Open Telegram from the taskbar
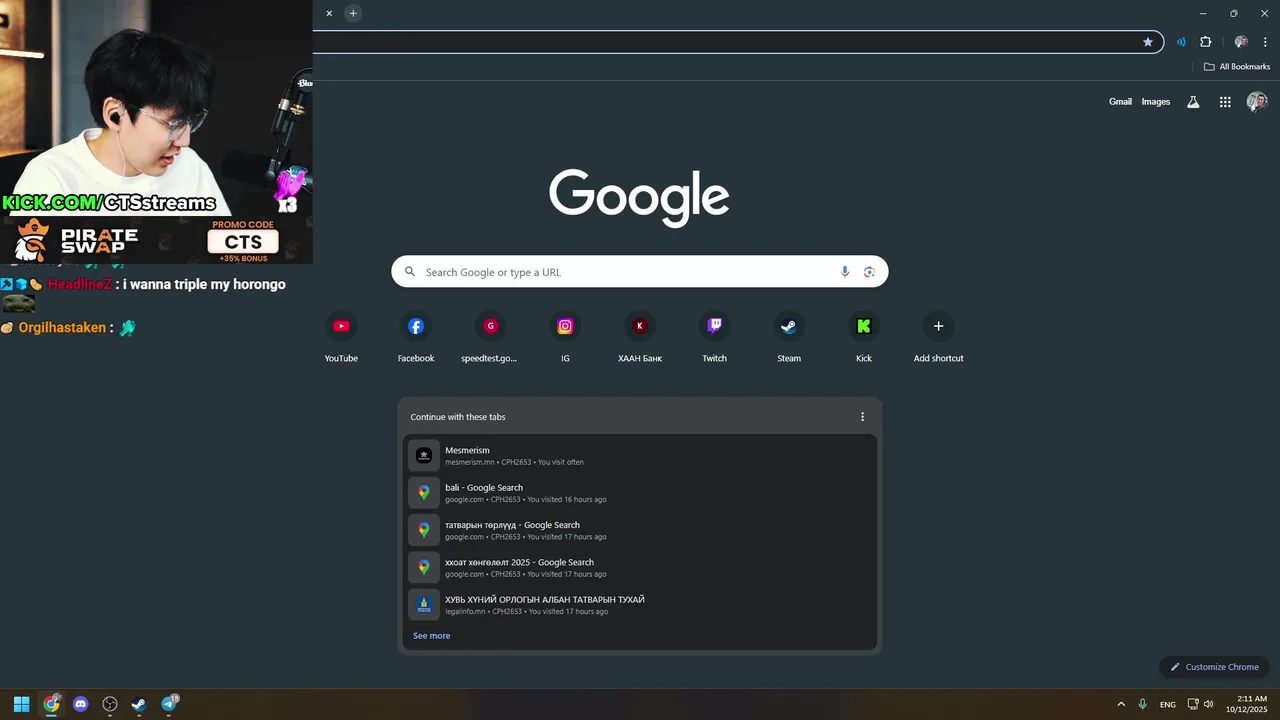 170,704
